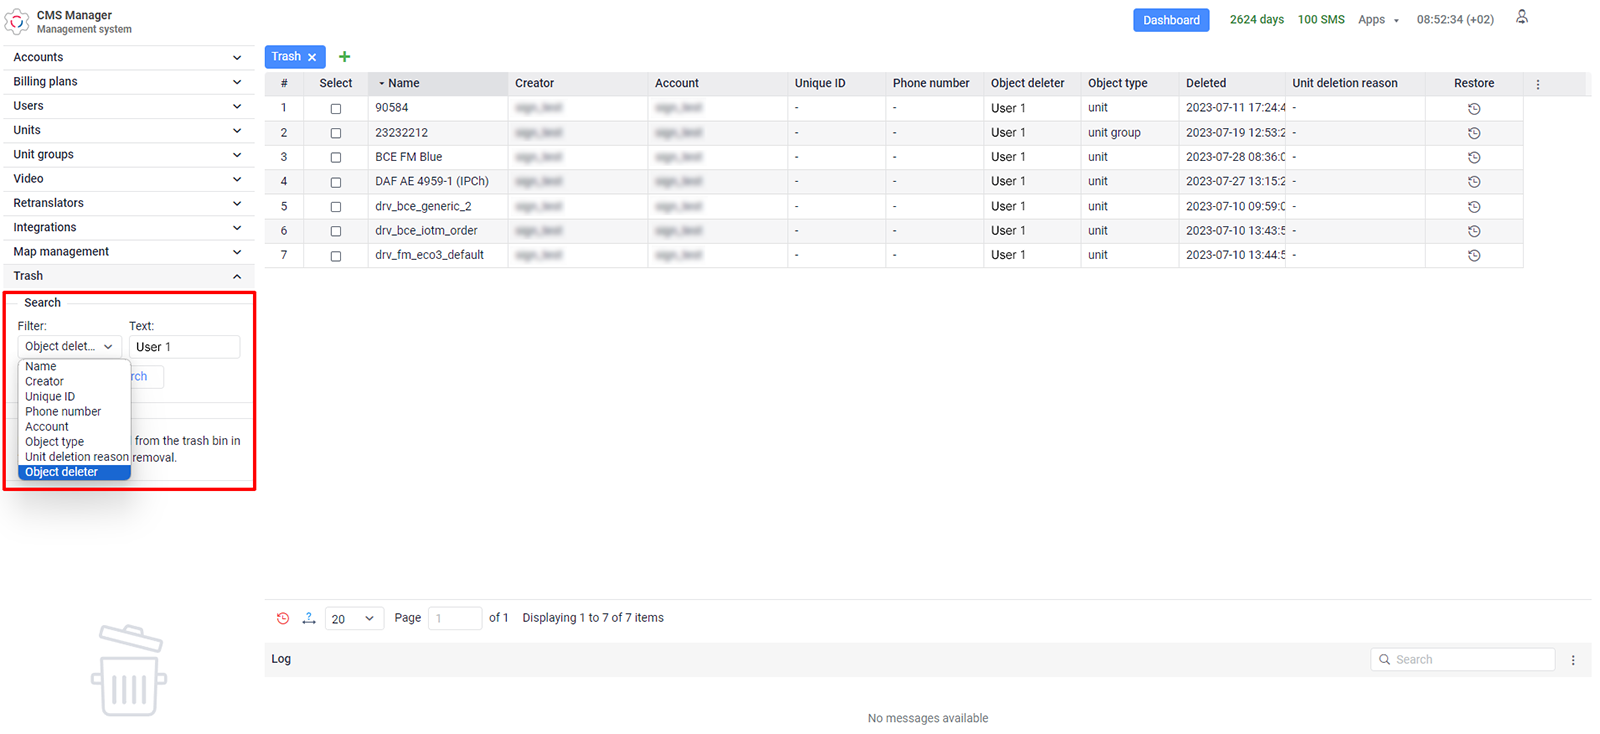Restore drv_bce_iotm_order unit
Screen dimensions: 1600x734
1474,231
